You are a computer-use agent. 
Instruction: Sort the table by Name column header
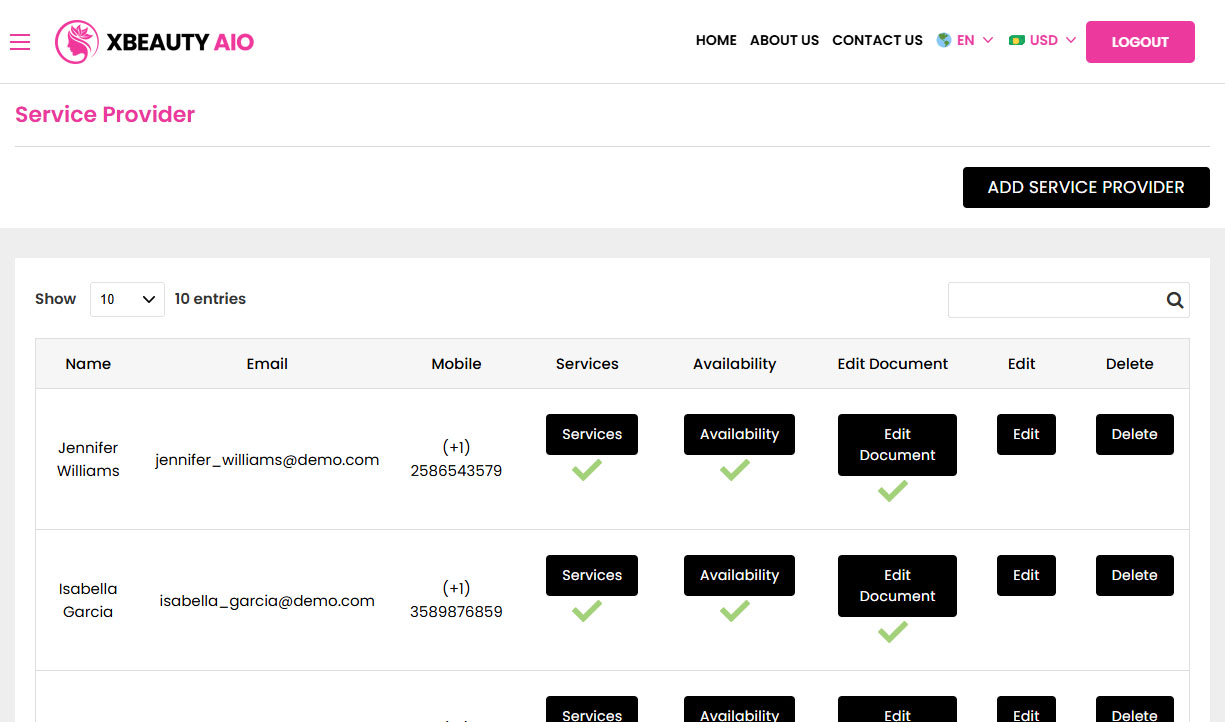click(x=88, y=364)
